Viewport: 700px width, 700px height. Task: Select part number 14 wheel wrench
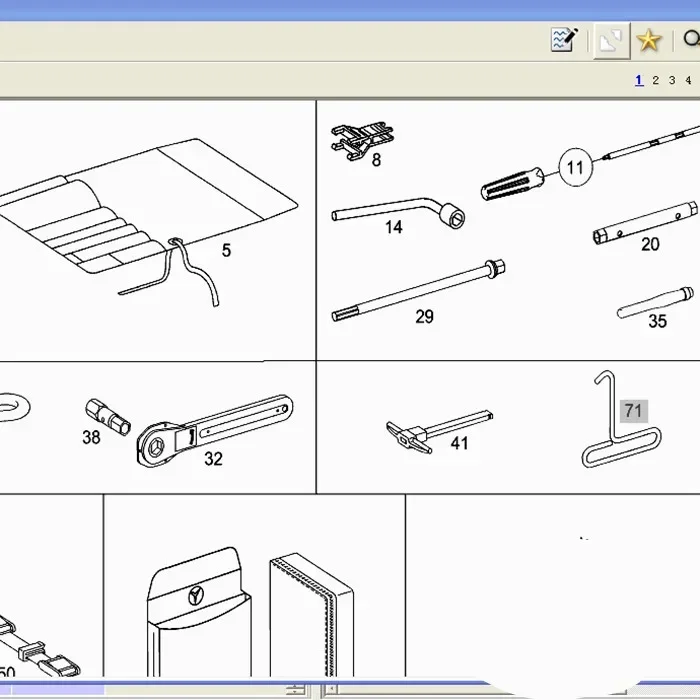pyautogui.click(x=394, y=227)
